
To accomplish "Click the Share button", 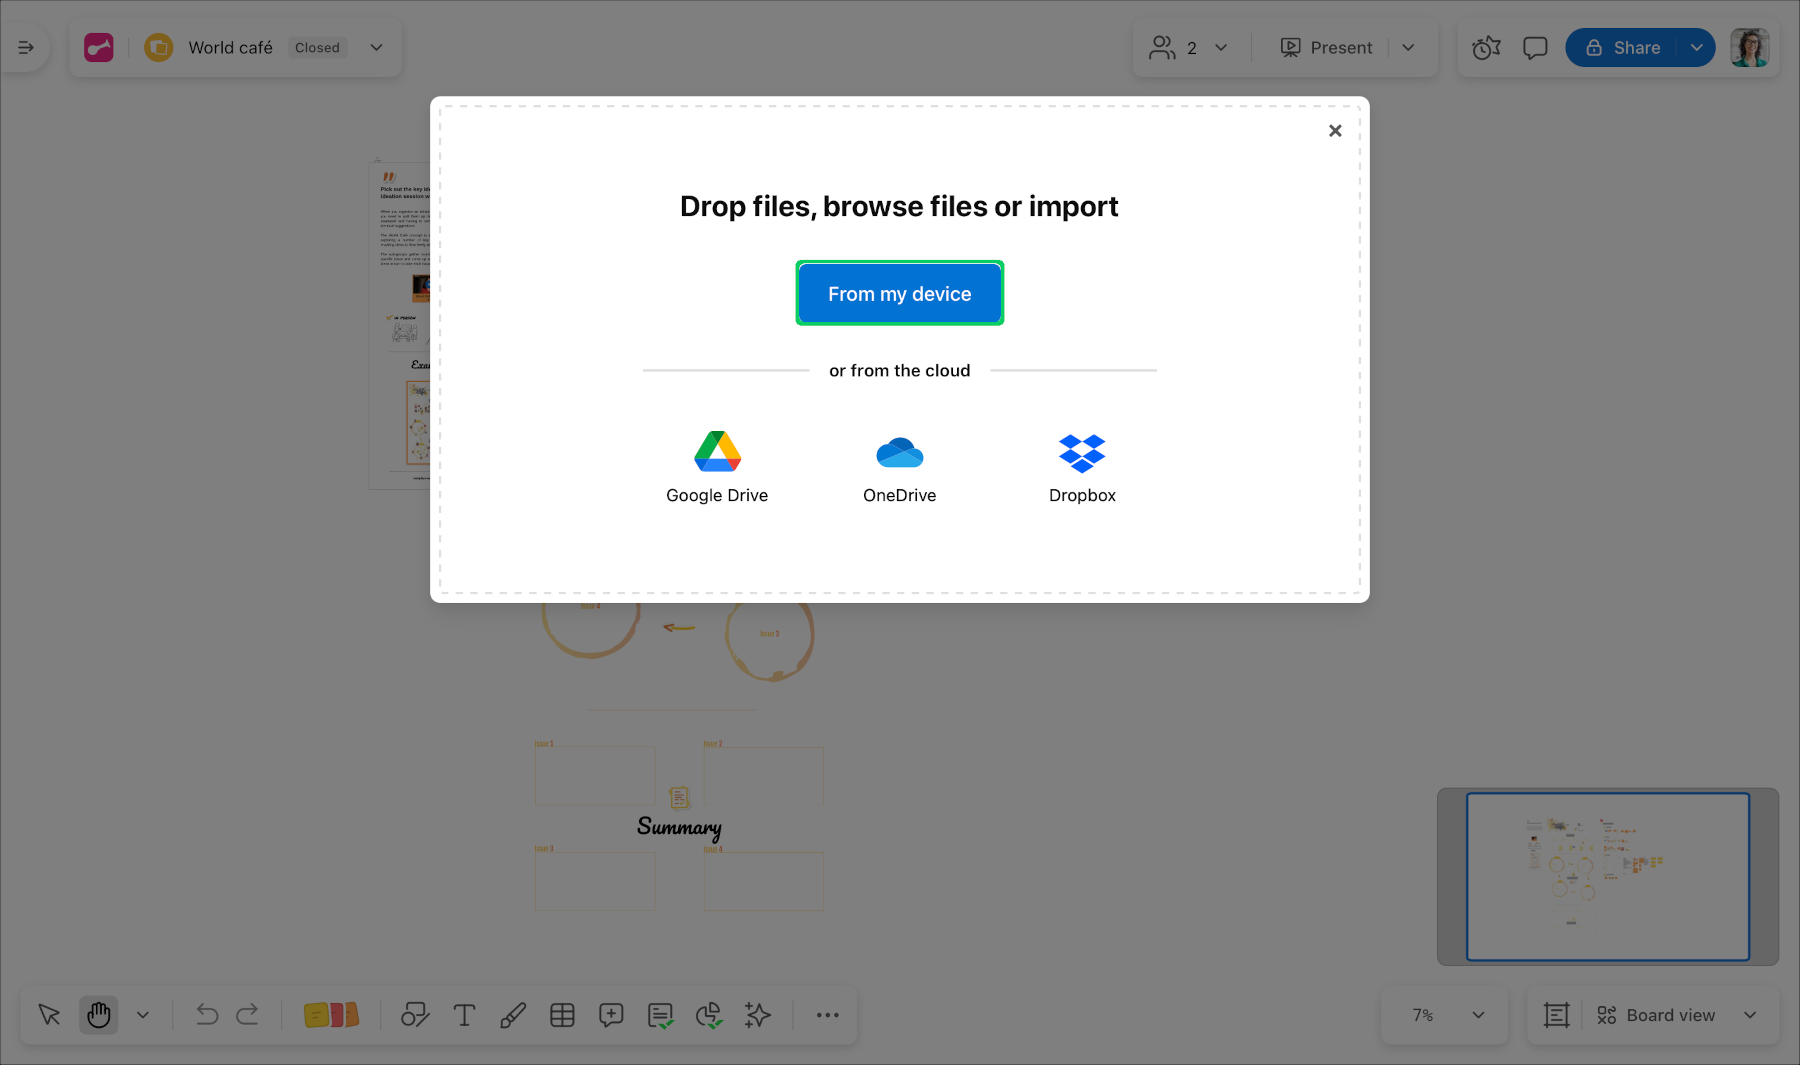I will (1624, 48).
